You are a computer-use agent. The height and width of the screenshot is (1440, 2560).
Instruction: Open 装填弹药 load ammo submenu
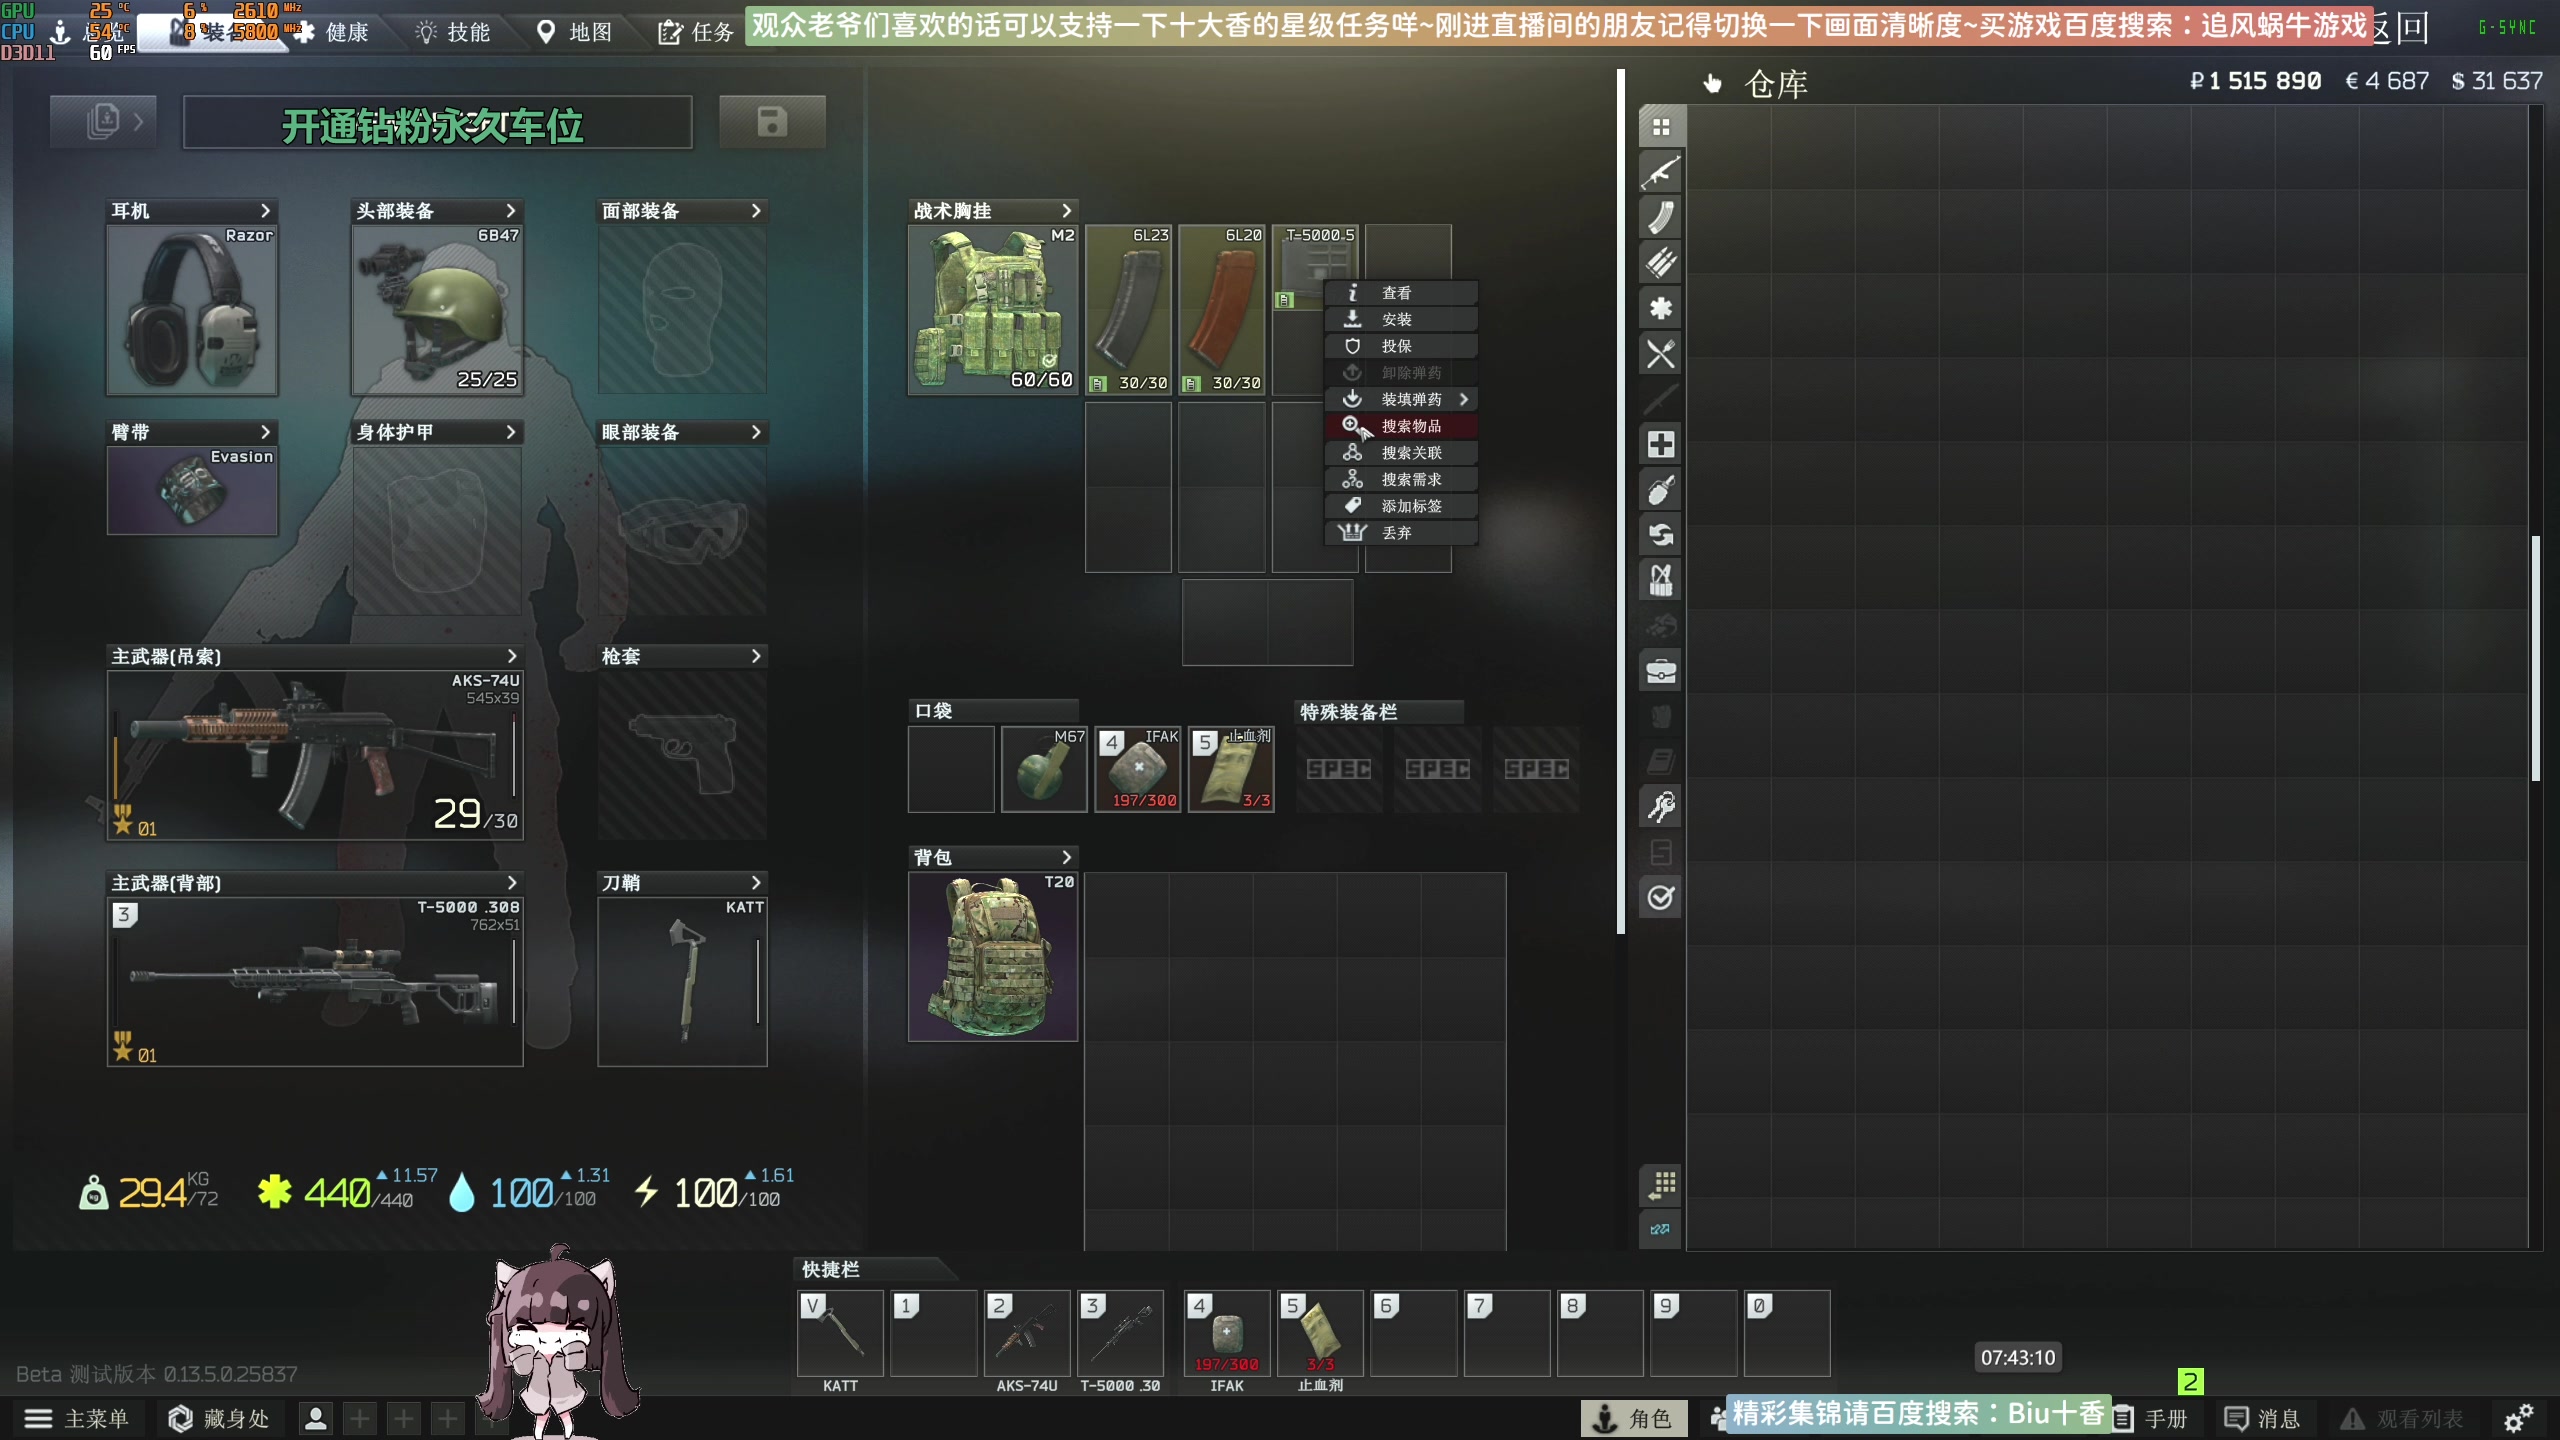pos(1410,399)
